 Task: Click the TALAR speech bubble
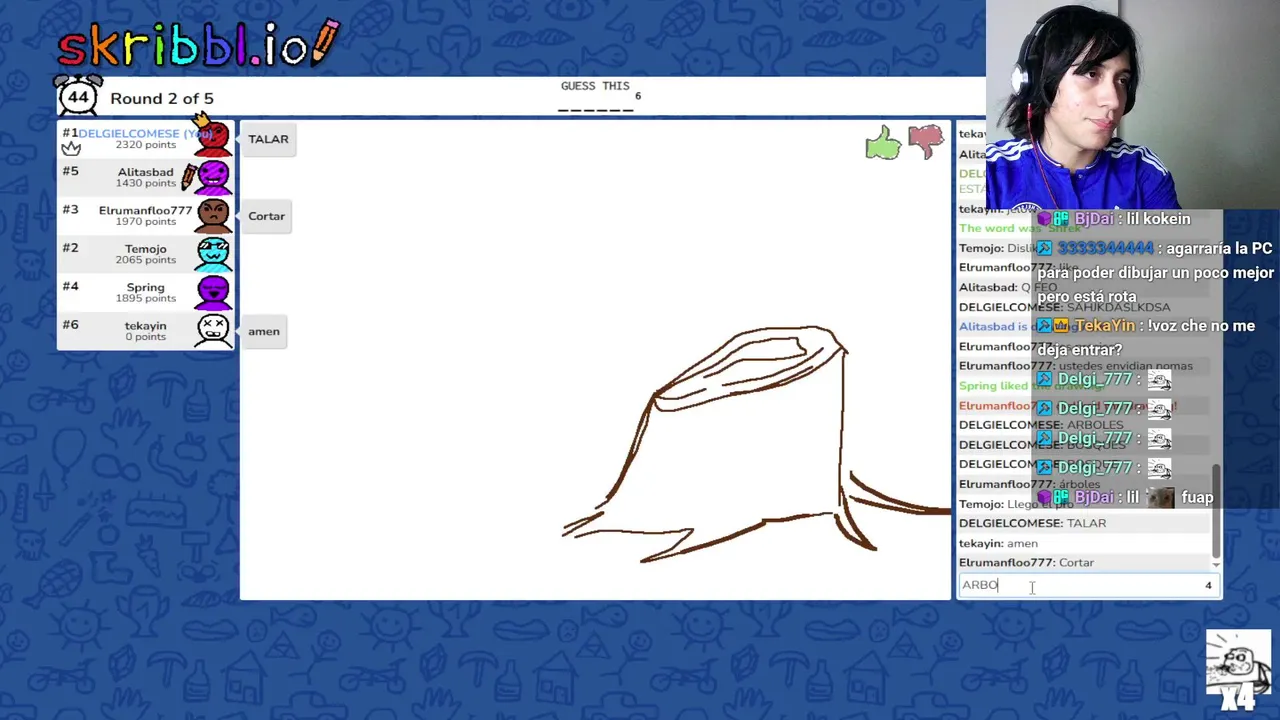268,139
